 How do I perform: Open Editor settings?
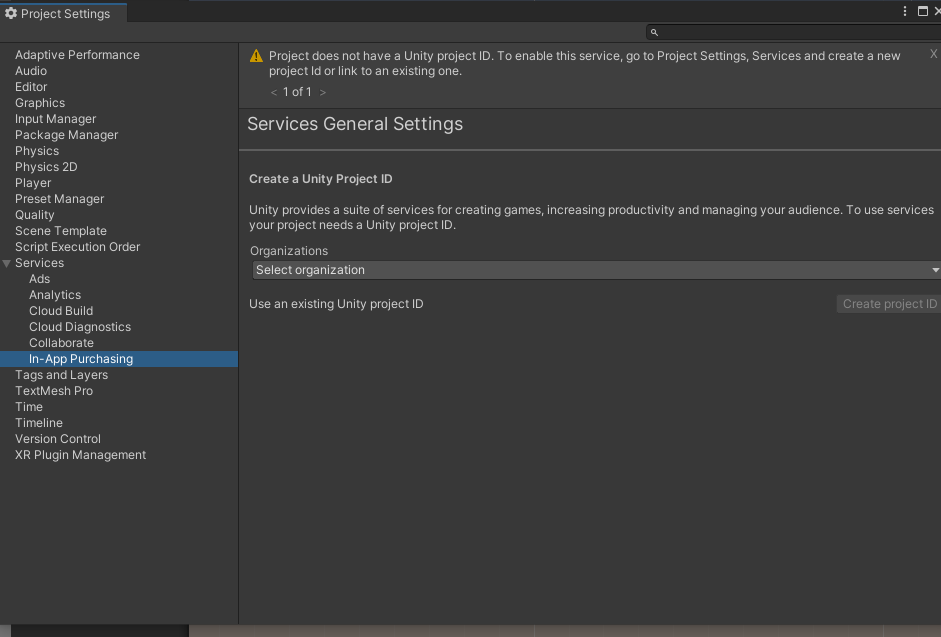31,87
